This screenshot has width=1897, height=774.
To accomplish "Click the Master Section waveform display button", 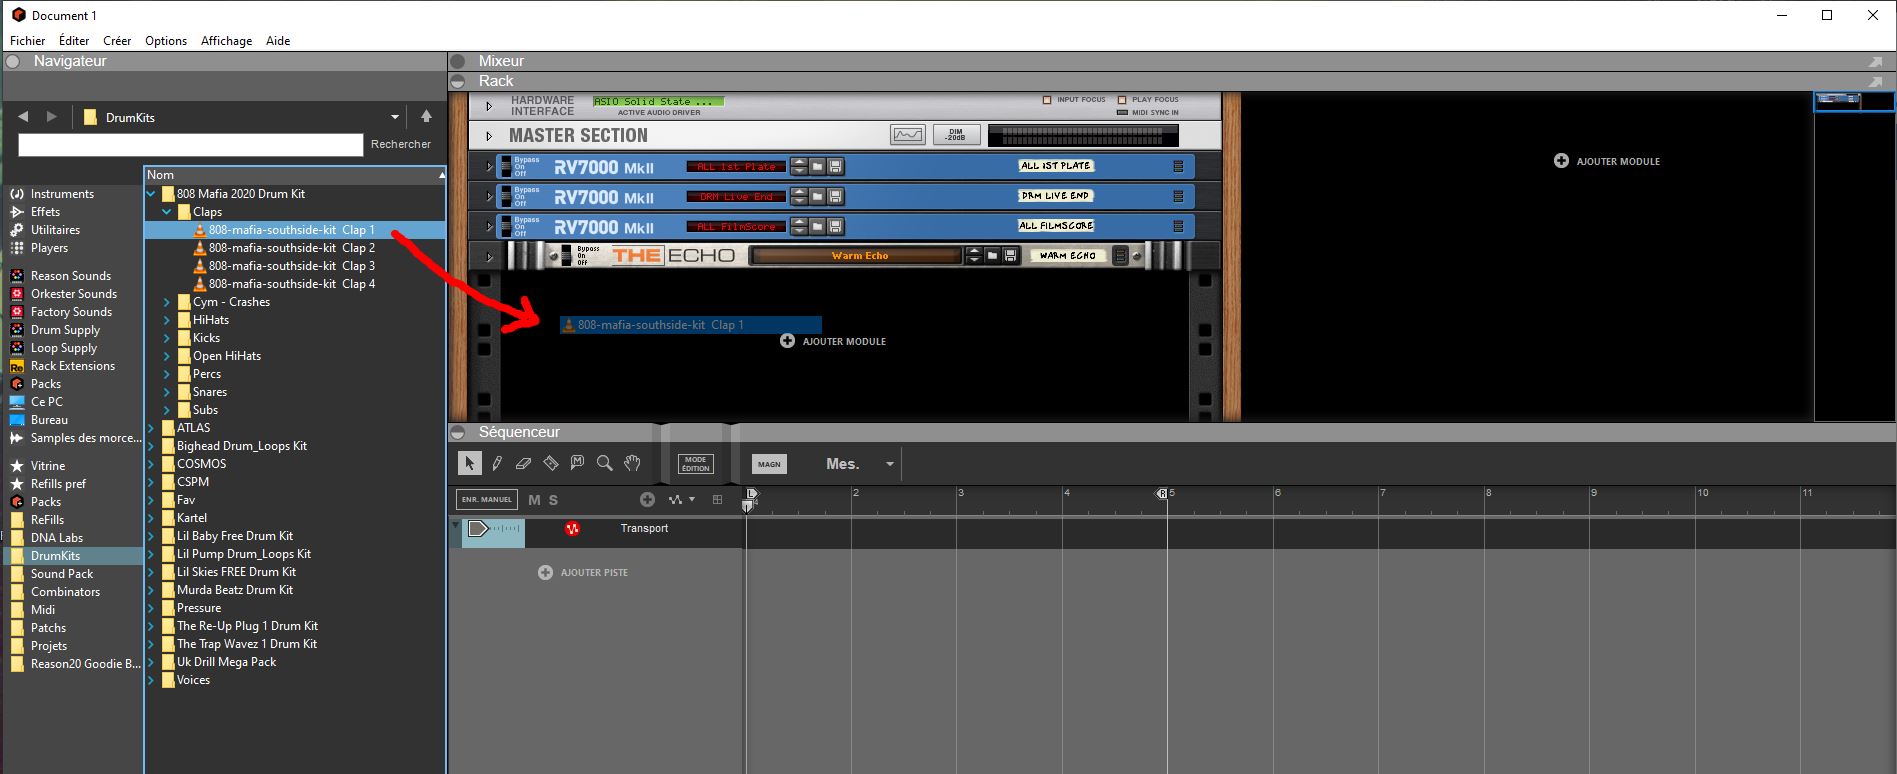I will tap(908, 135).
